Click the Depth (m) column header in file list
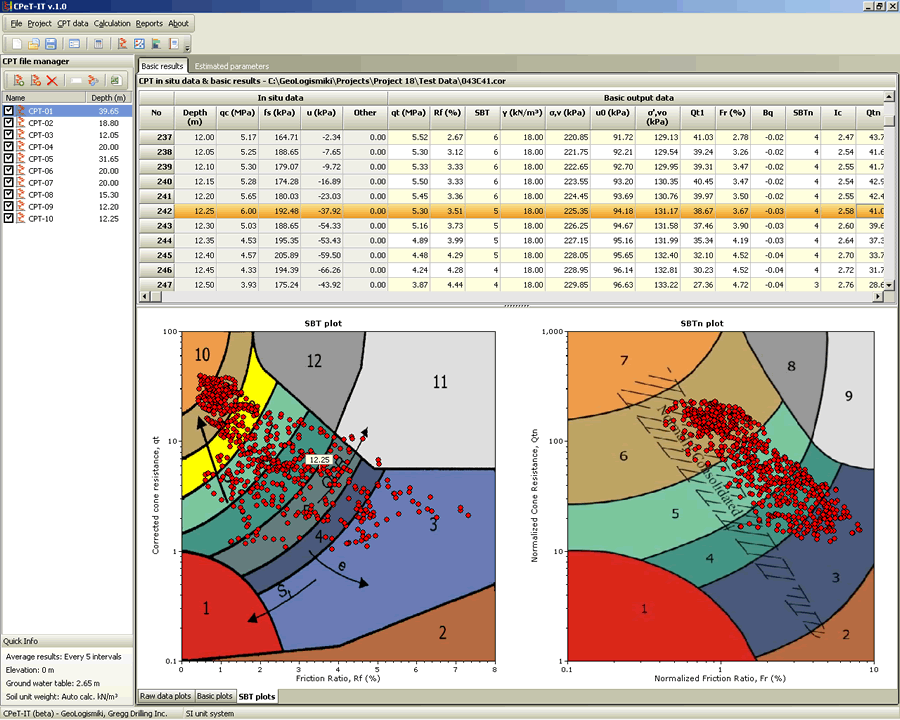900x720 pixels. (x=108, y=98)
